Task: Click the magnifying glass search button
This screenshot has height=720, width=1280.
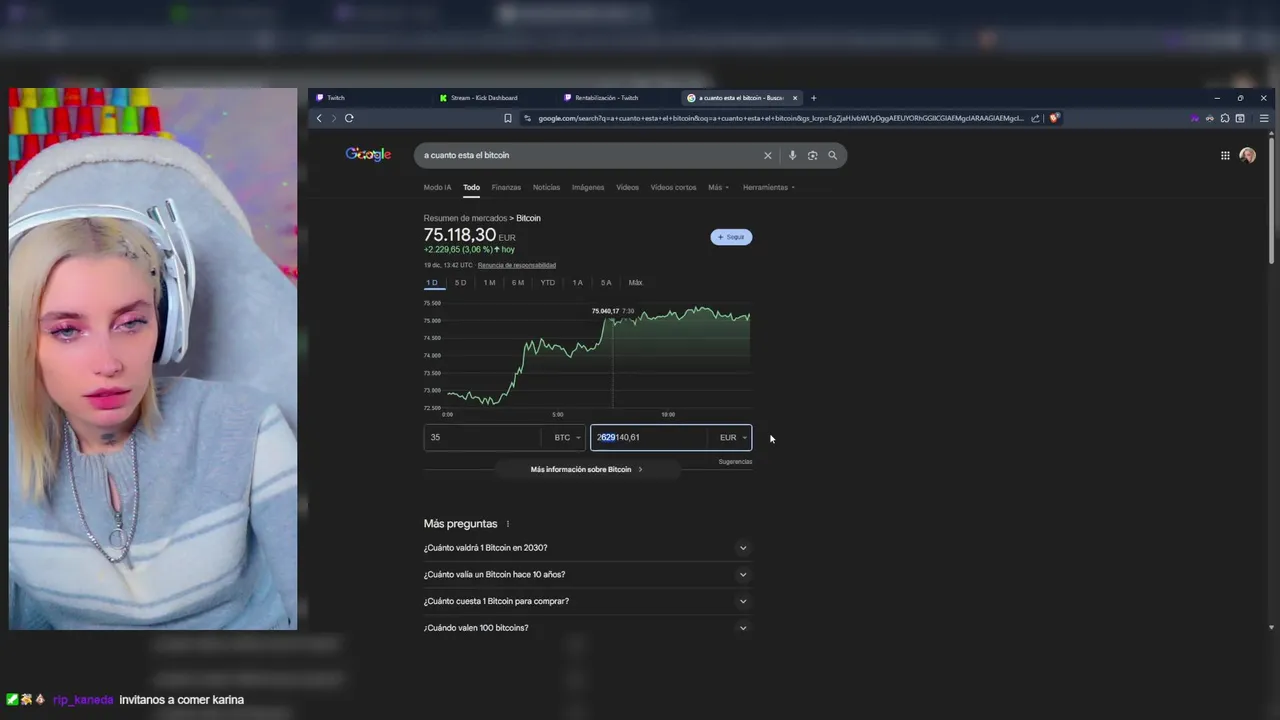Action: 832,155
